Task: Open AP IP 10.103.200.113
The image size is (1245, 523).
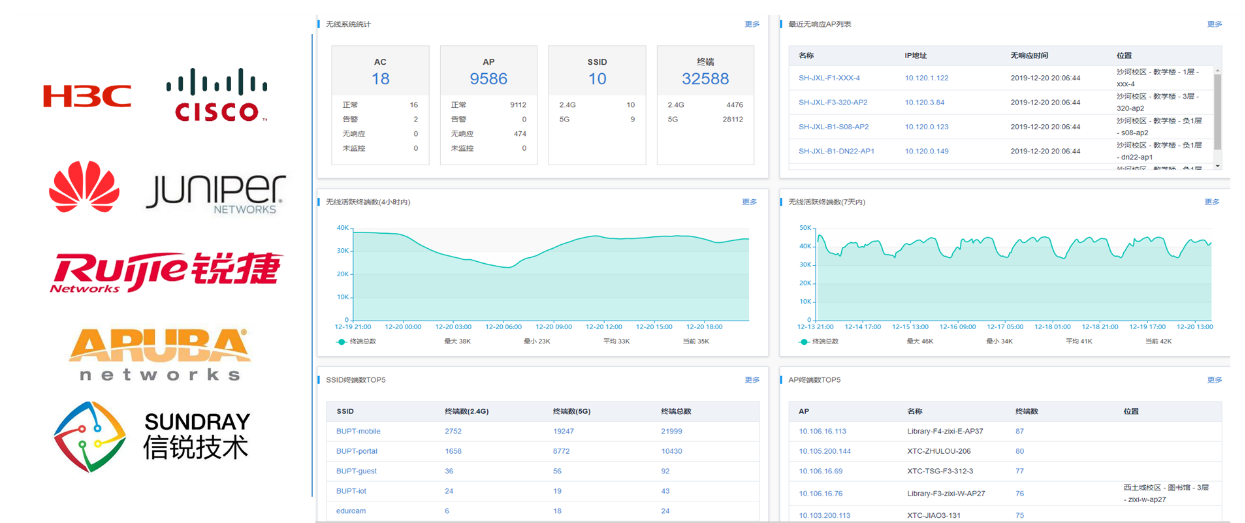Action: pos(824,515)
